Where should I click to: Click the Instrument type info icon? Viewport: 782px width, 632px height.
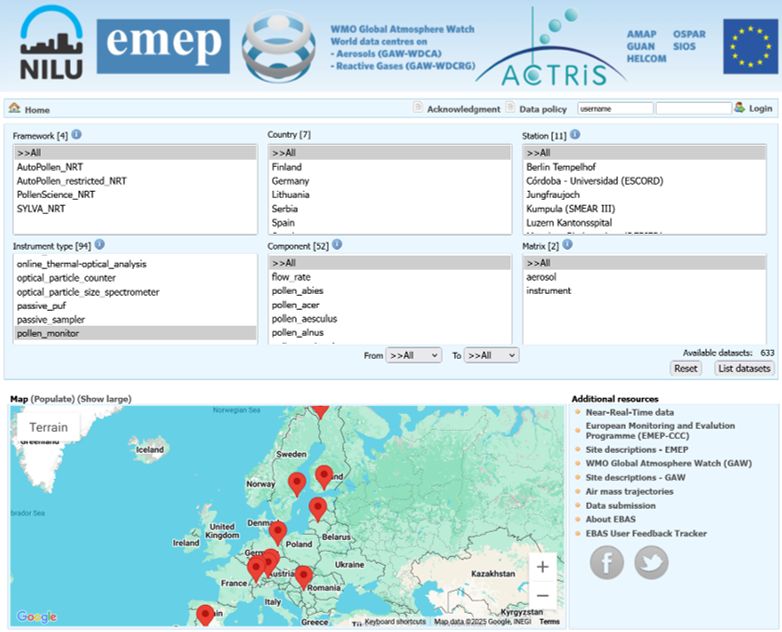click(x=100, y=244)
